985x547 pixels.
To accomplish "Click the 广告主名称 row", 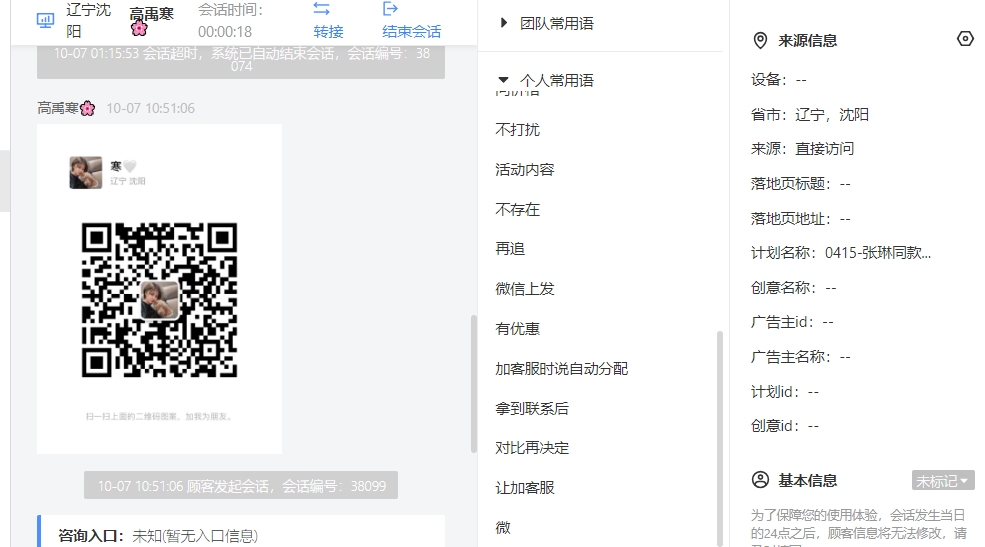I will [x=800, y=357].
